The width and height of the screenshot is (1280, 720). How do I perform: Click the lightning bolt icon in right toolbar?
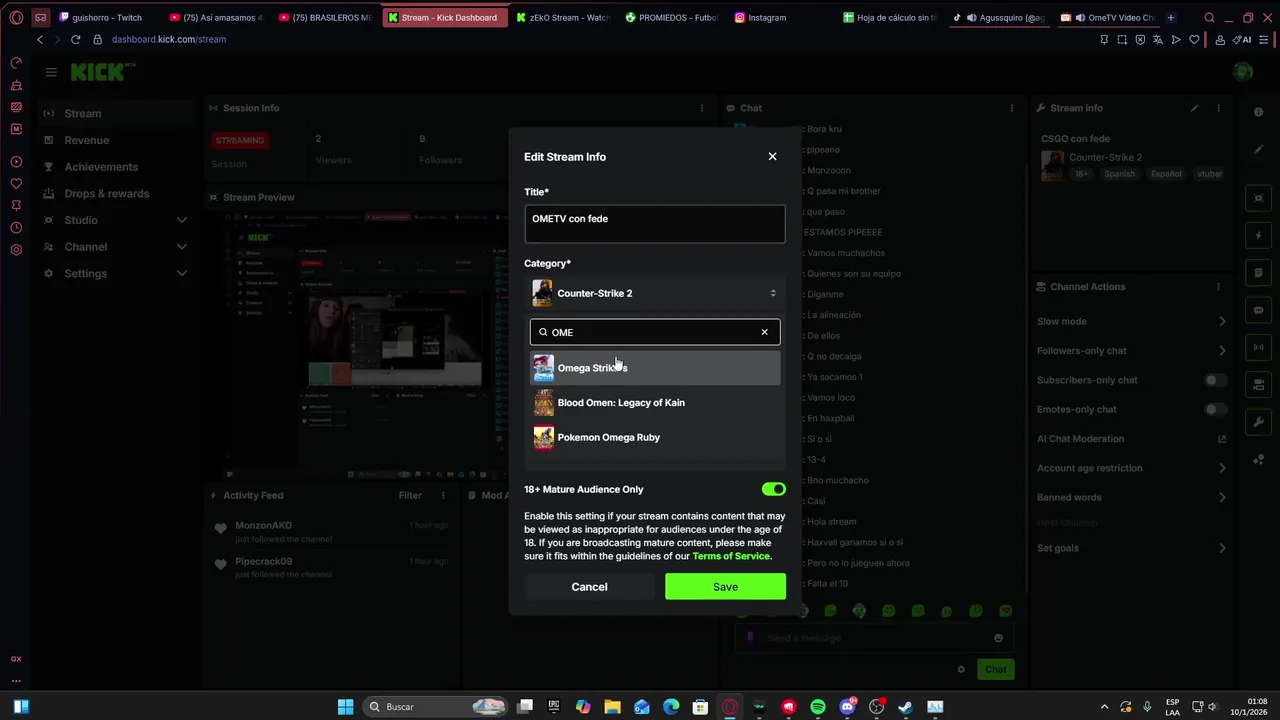click(1259, 236)
